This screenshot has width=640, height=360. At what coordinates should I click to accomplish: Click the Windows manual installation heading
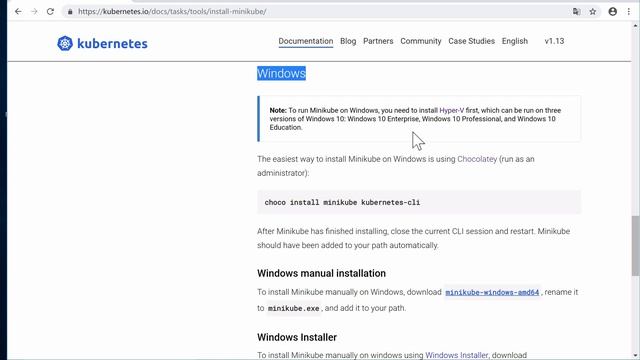(321, 273)
